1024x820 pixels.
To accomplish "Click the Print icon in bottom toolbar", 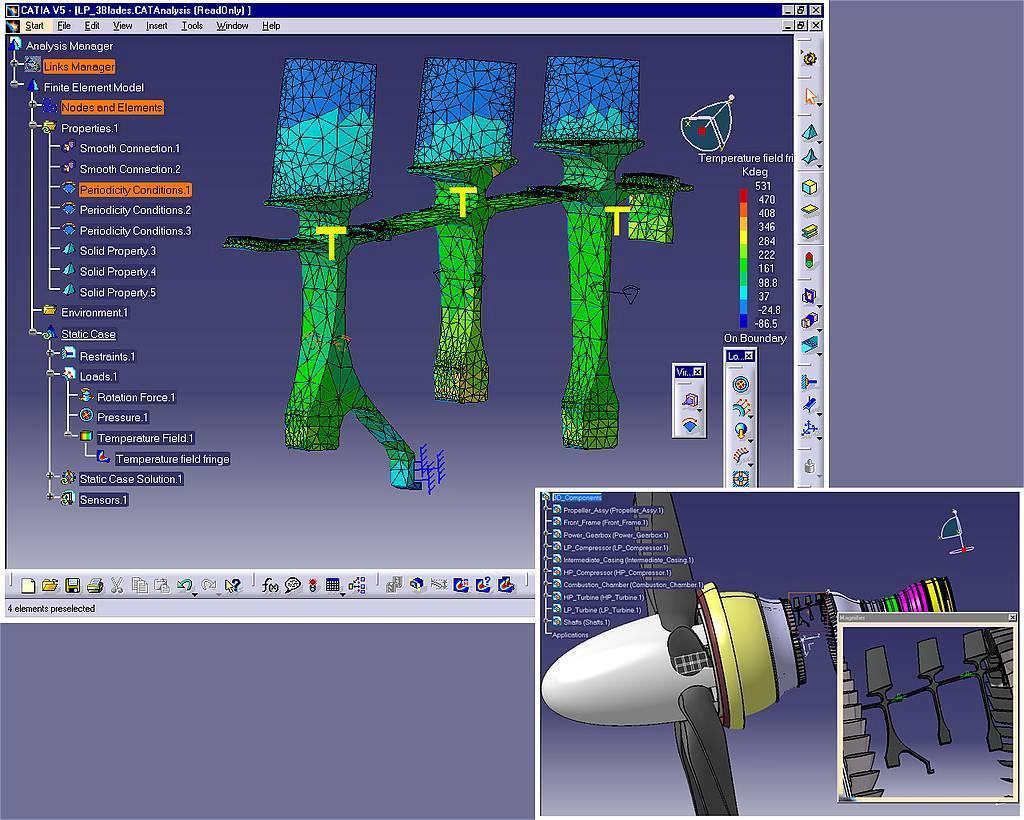I will 95,586.
